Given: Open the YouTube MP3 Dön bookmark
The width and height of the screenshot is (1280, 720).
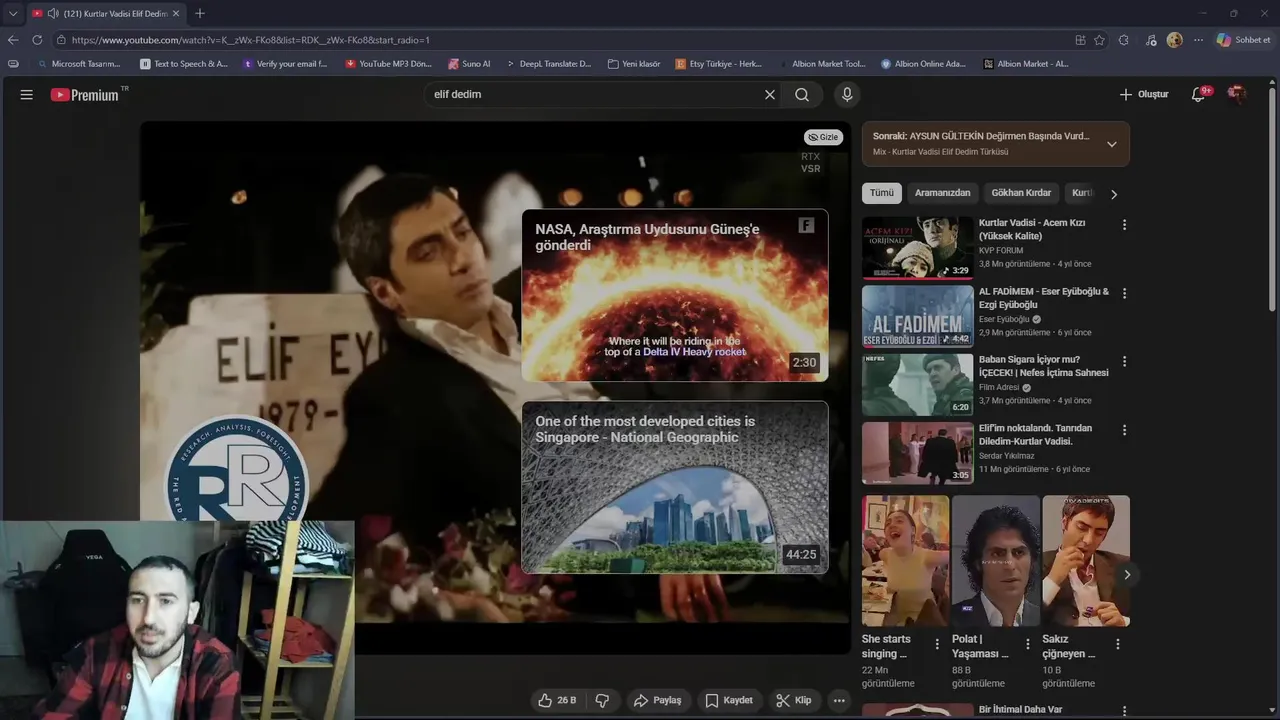Looking at the screenshot, I should coord(388,64).
